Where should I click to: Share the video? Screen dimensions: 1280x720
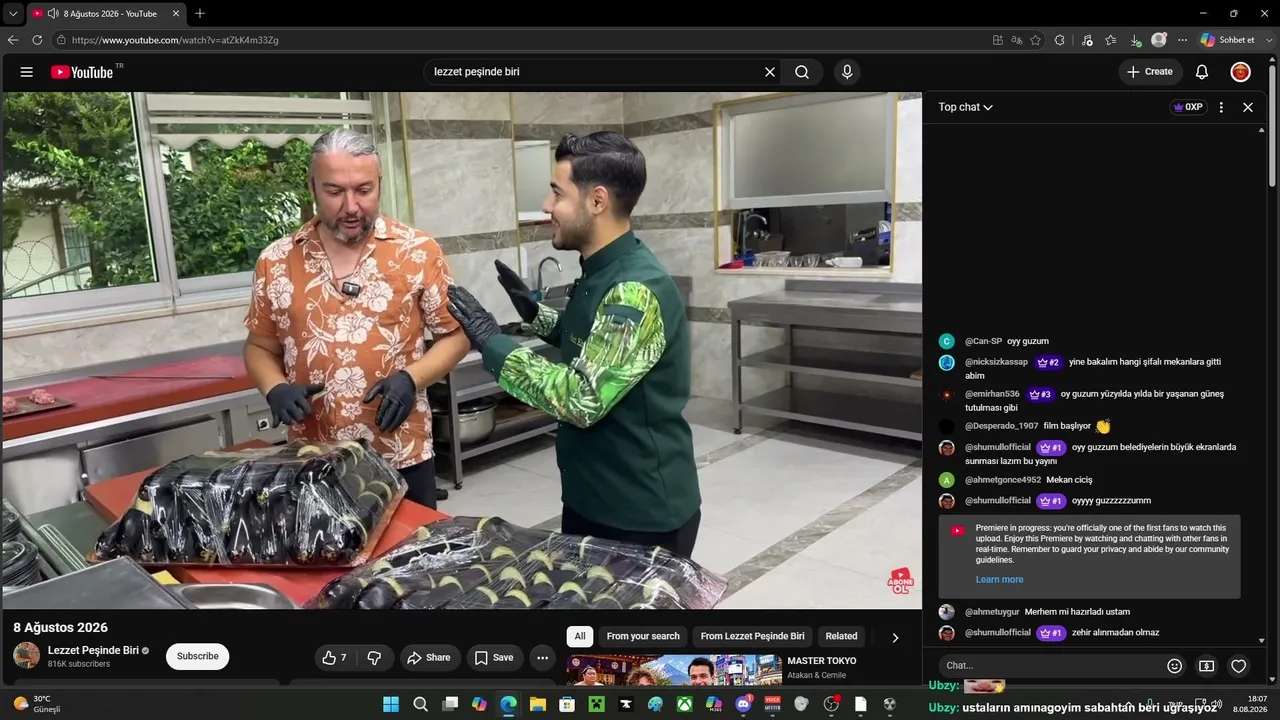coord(430,658)
